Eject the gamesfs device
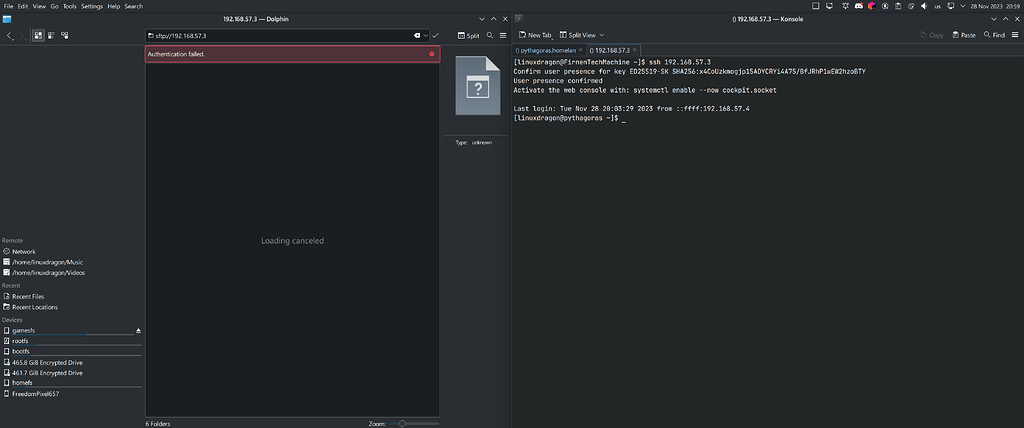This screenshot has height=428, width=1024. pyautogui.click(x=139, y=329)
